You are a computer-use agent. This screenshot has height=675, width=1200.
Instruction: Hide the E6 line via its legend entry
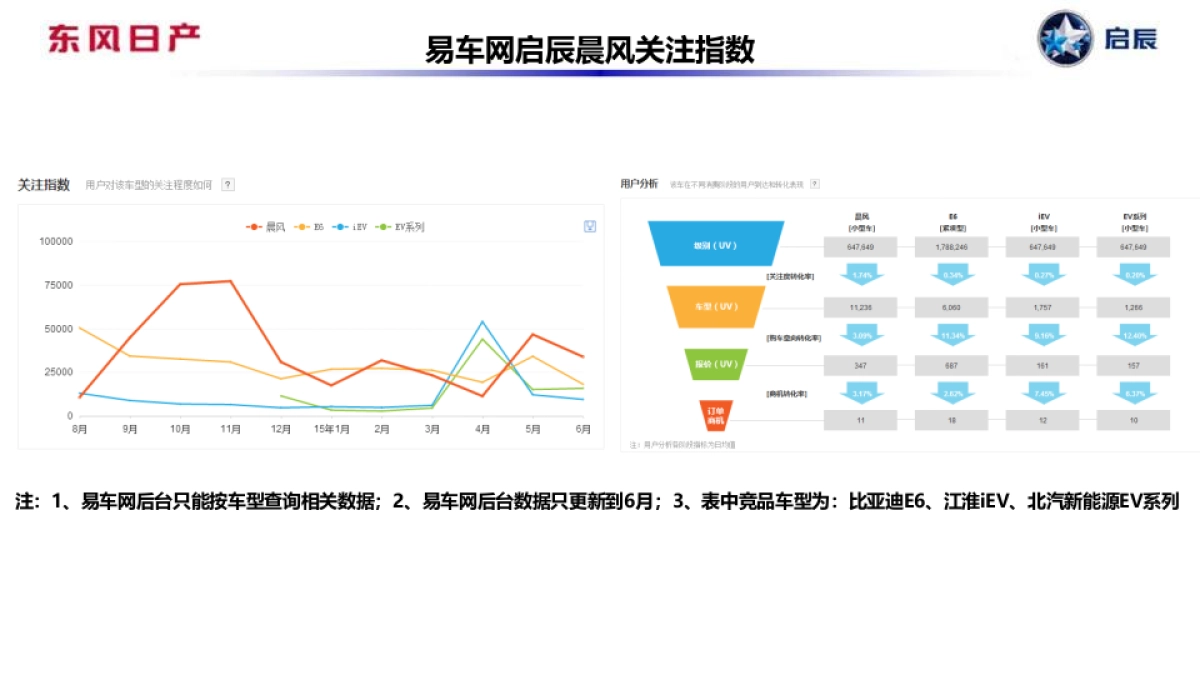click(308, 226)
